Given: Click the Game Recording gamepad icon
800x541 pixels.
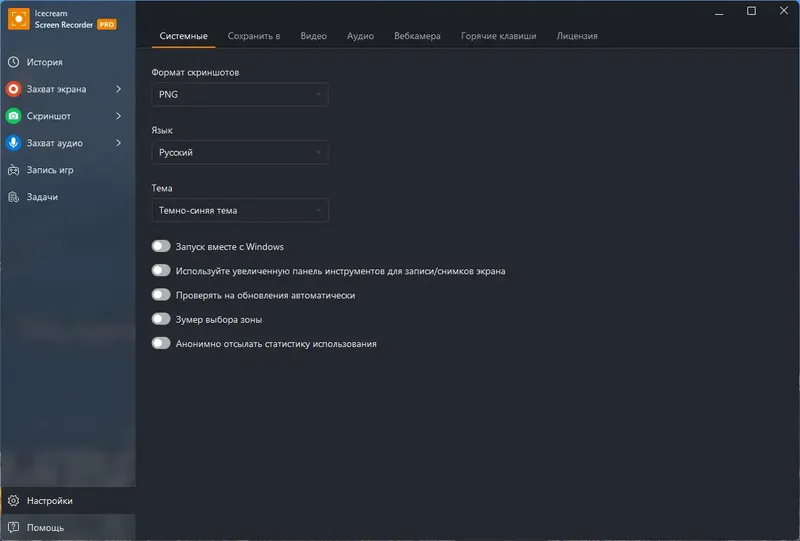Looking at the screenshot, I should [14, 170].
